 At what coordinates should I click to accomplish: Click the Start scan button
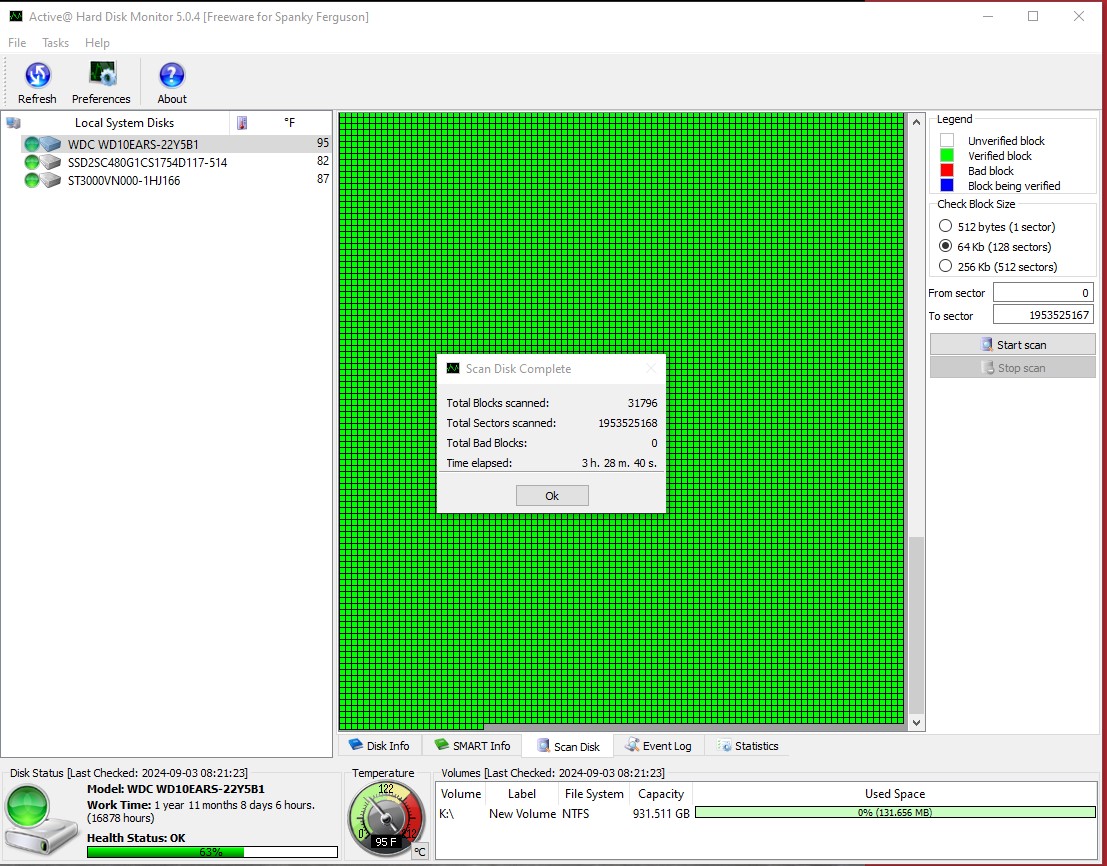click(x=1012, y=344)
